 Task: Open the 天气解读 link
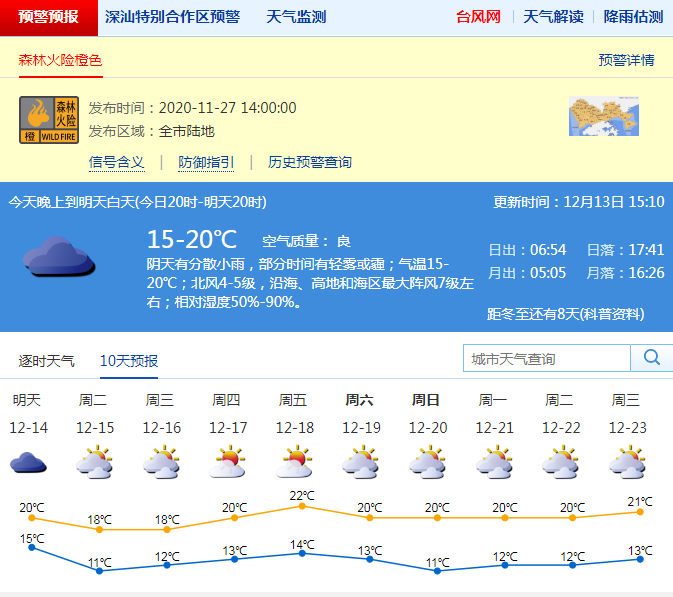click(x=553, y=17)
